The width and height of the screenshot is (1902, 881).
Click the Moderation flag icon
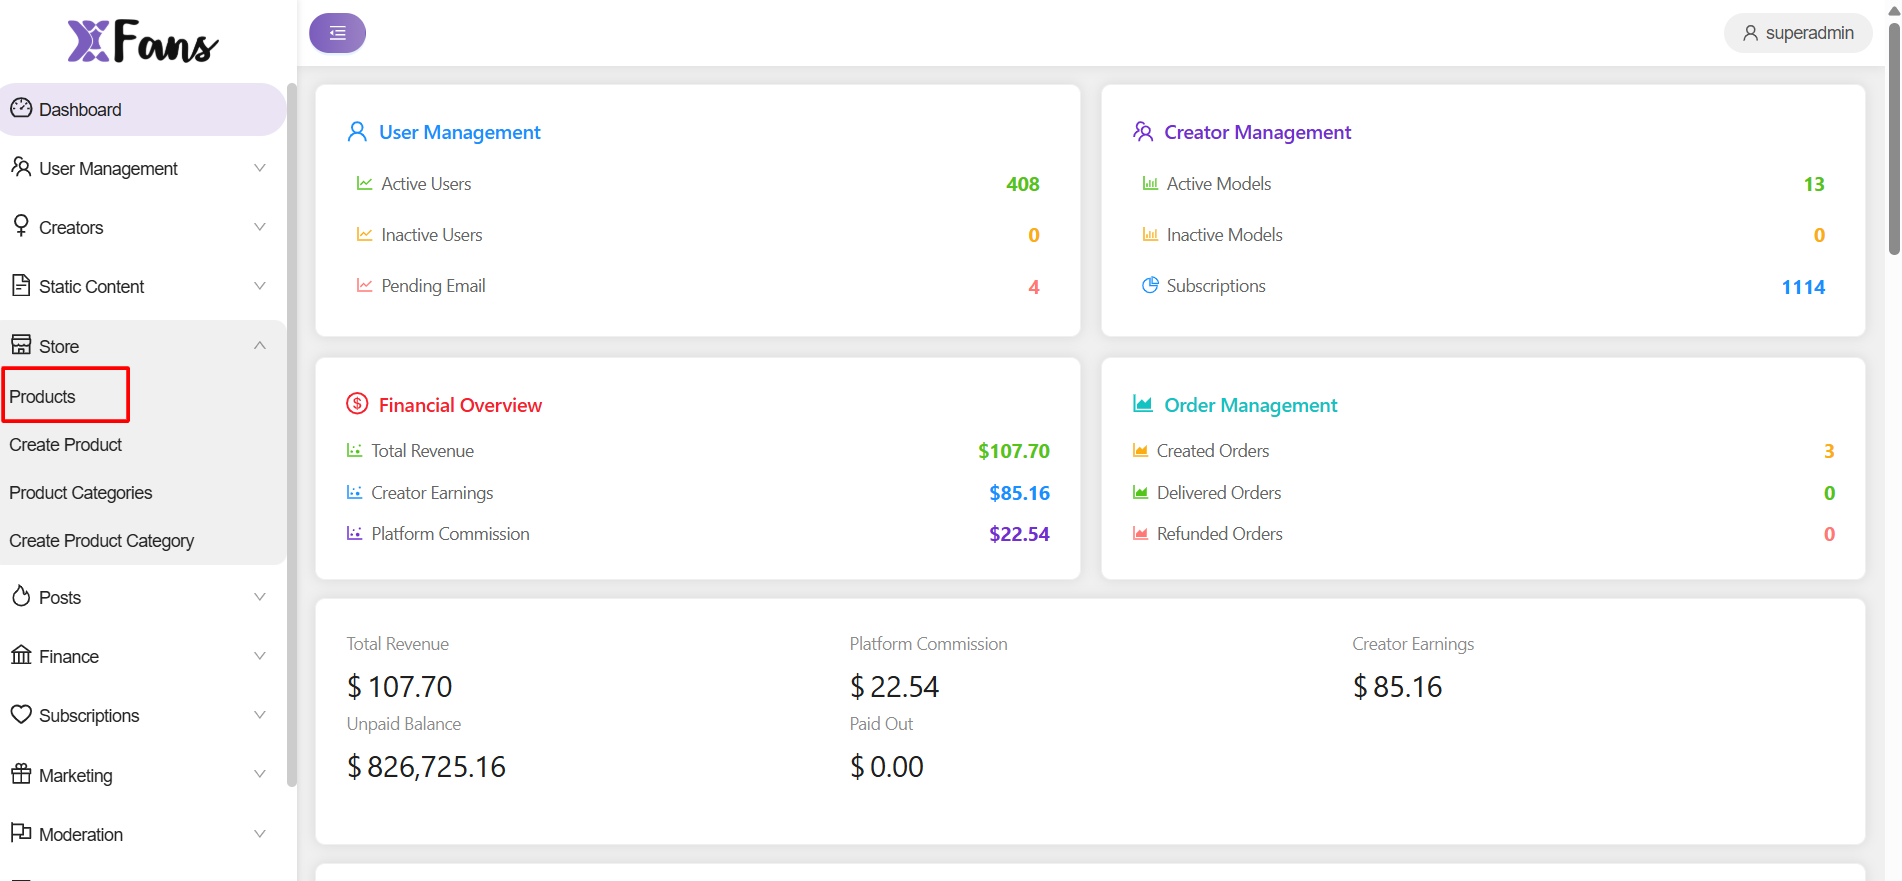[21, 833]
